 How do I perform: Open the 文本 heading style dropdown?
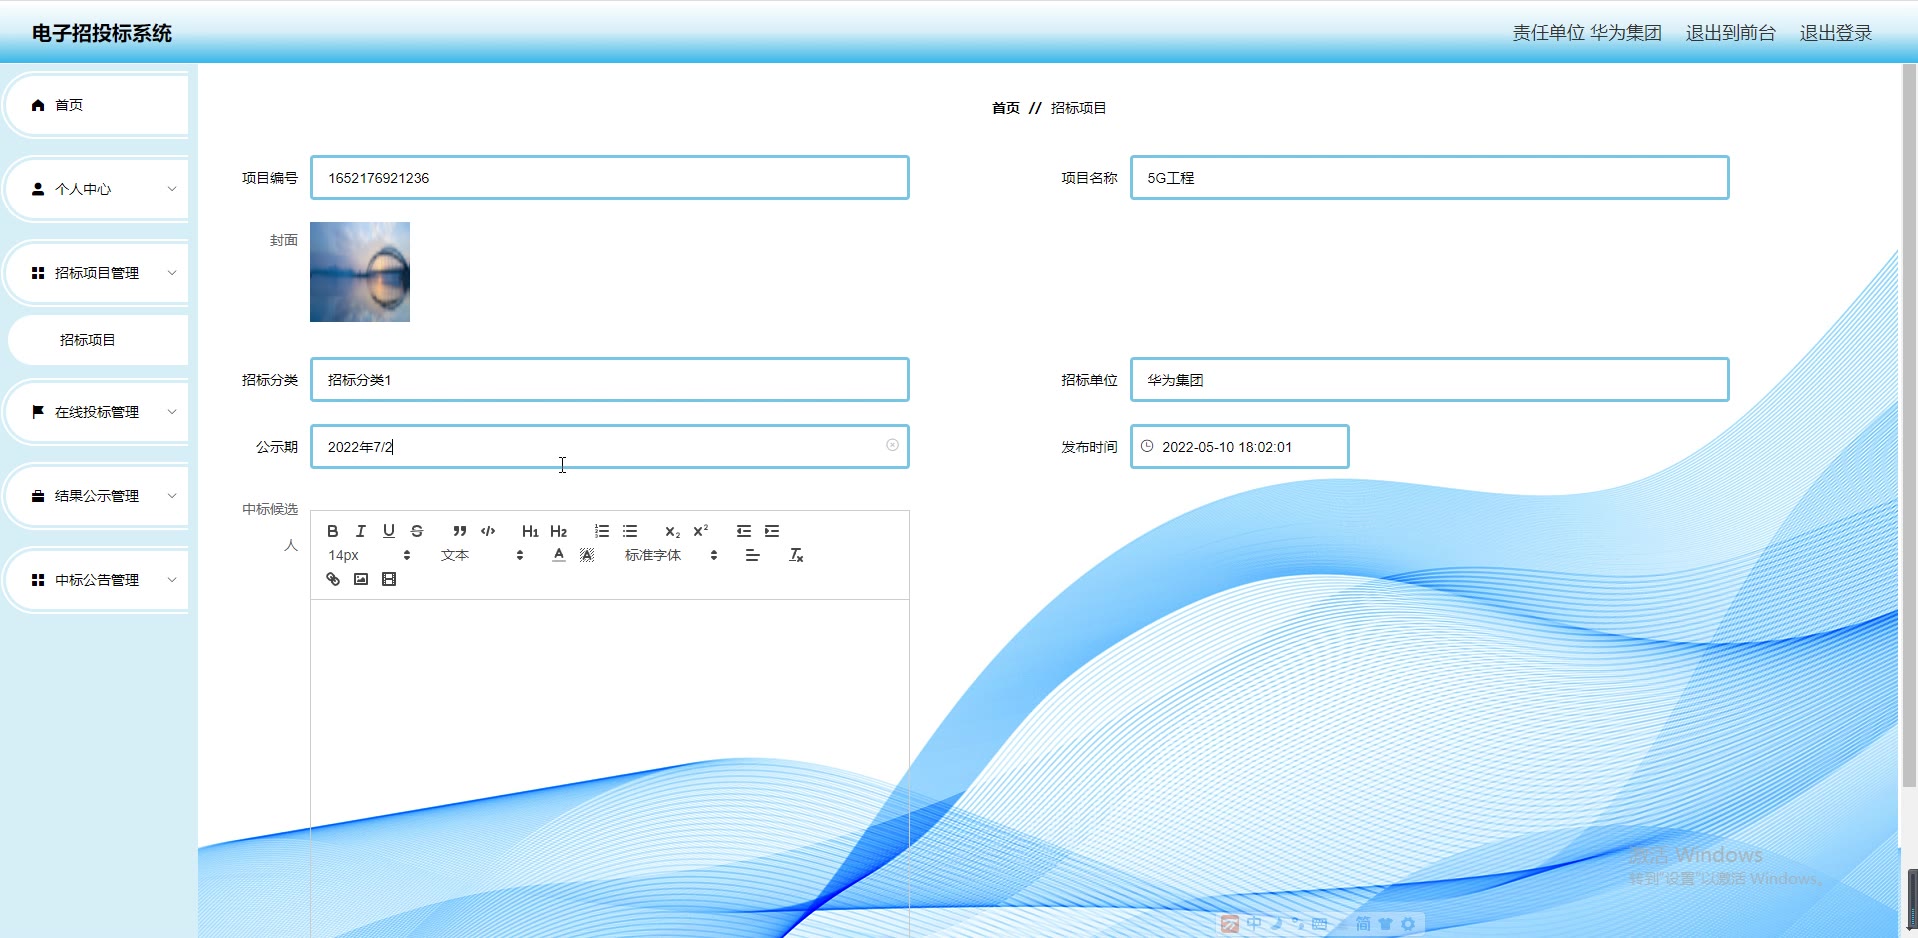pos(482,555)
